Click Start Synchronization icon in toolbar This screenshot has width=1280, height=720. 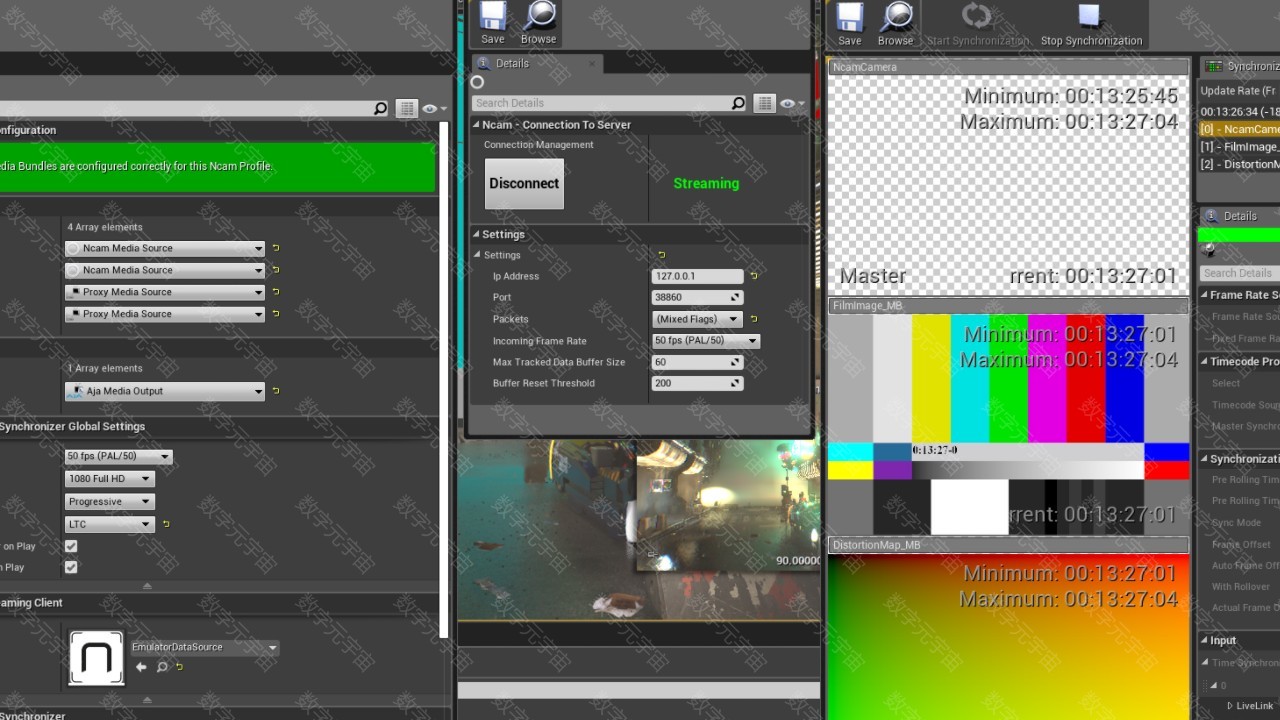pyautogui.click(x=976, y=18)
